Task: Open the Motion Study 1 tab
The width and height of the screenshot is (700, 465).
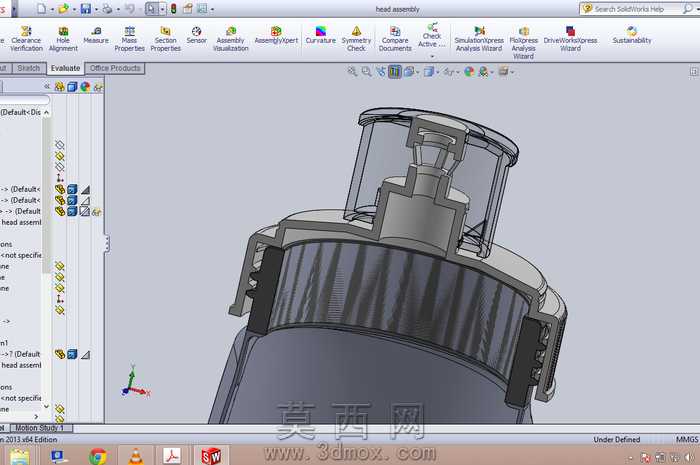Action: point(39,428)
